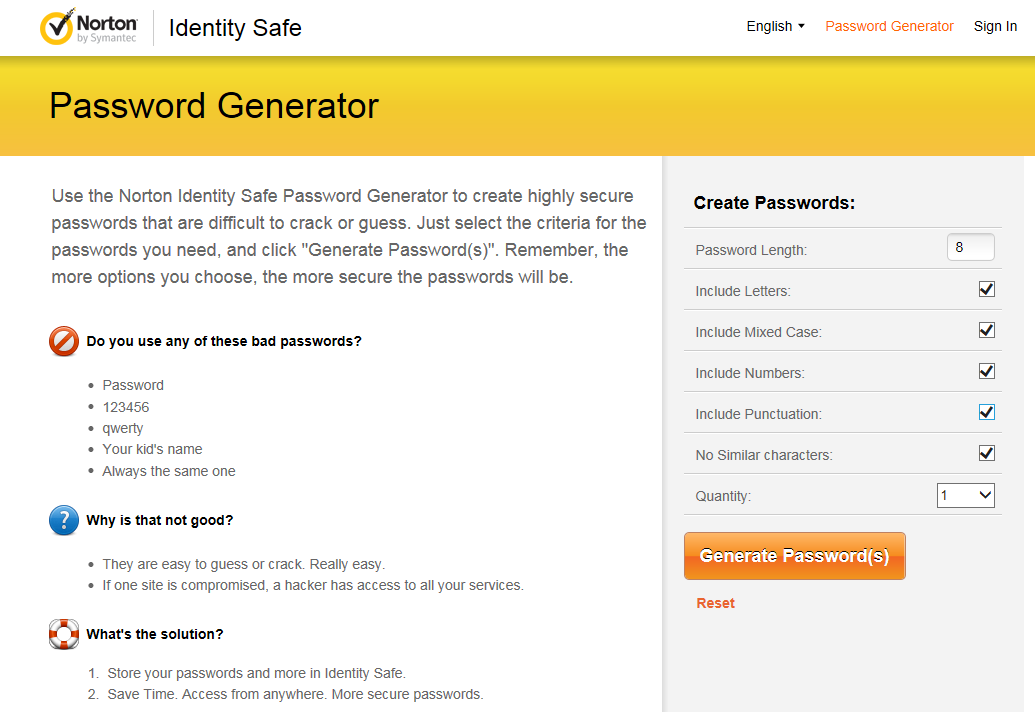Uncheck the No Similar characters checkbox
1035x712 pixels.
(987, 453)
